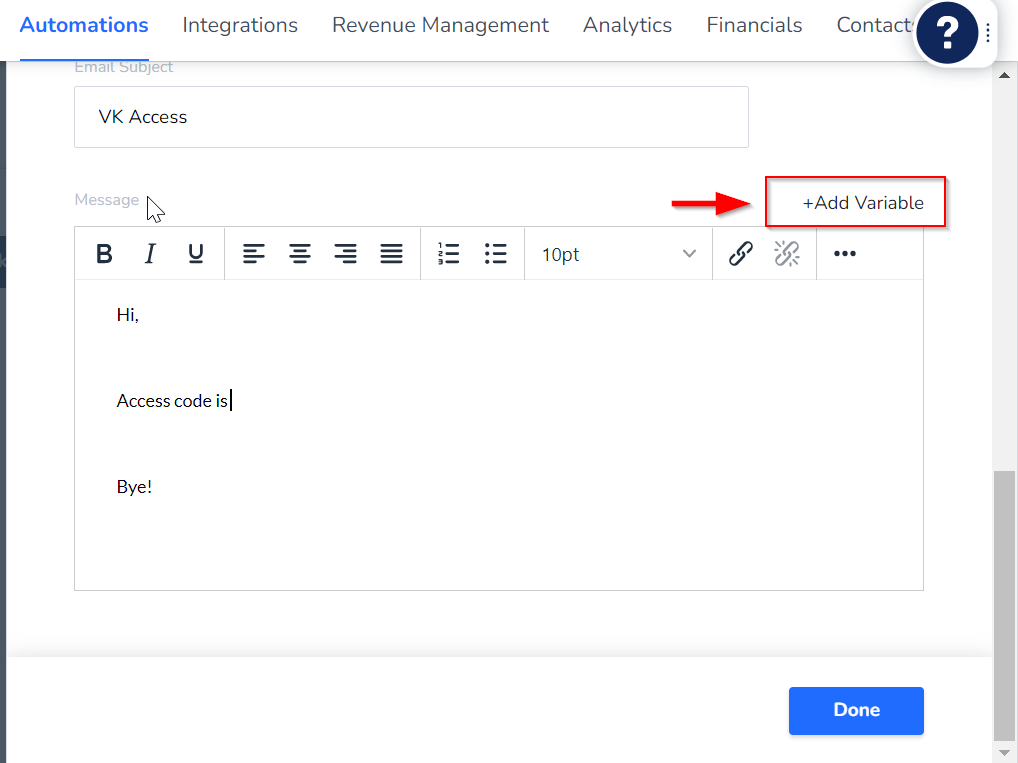The width and height of the screenshot is (1018, 763).
Task: Align message text left
Action: pyautogui.click(x=254, y=254)
